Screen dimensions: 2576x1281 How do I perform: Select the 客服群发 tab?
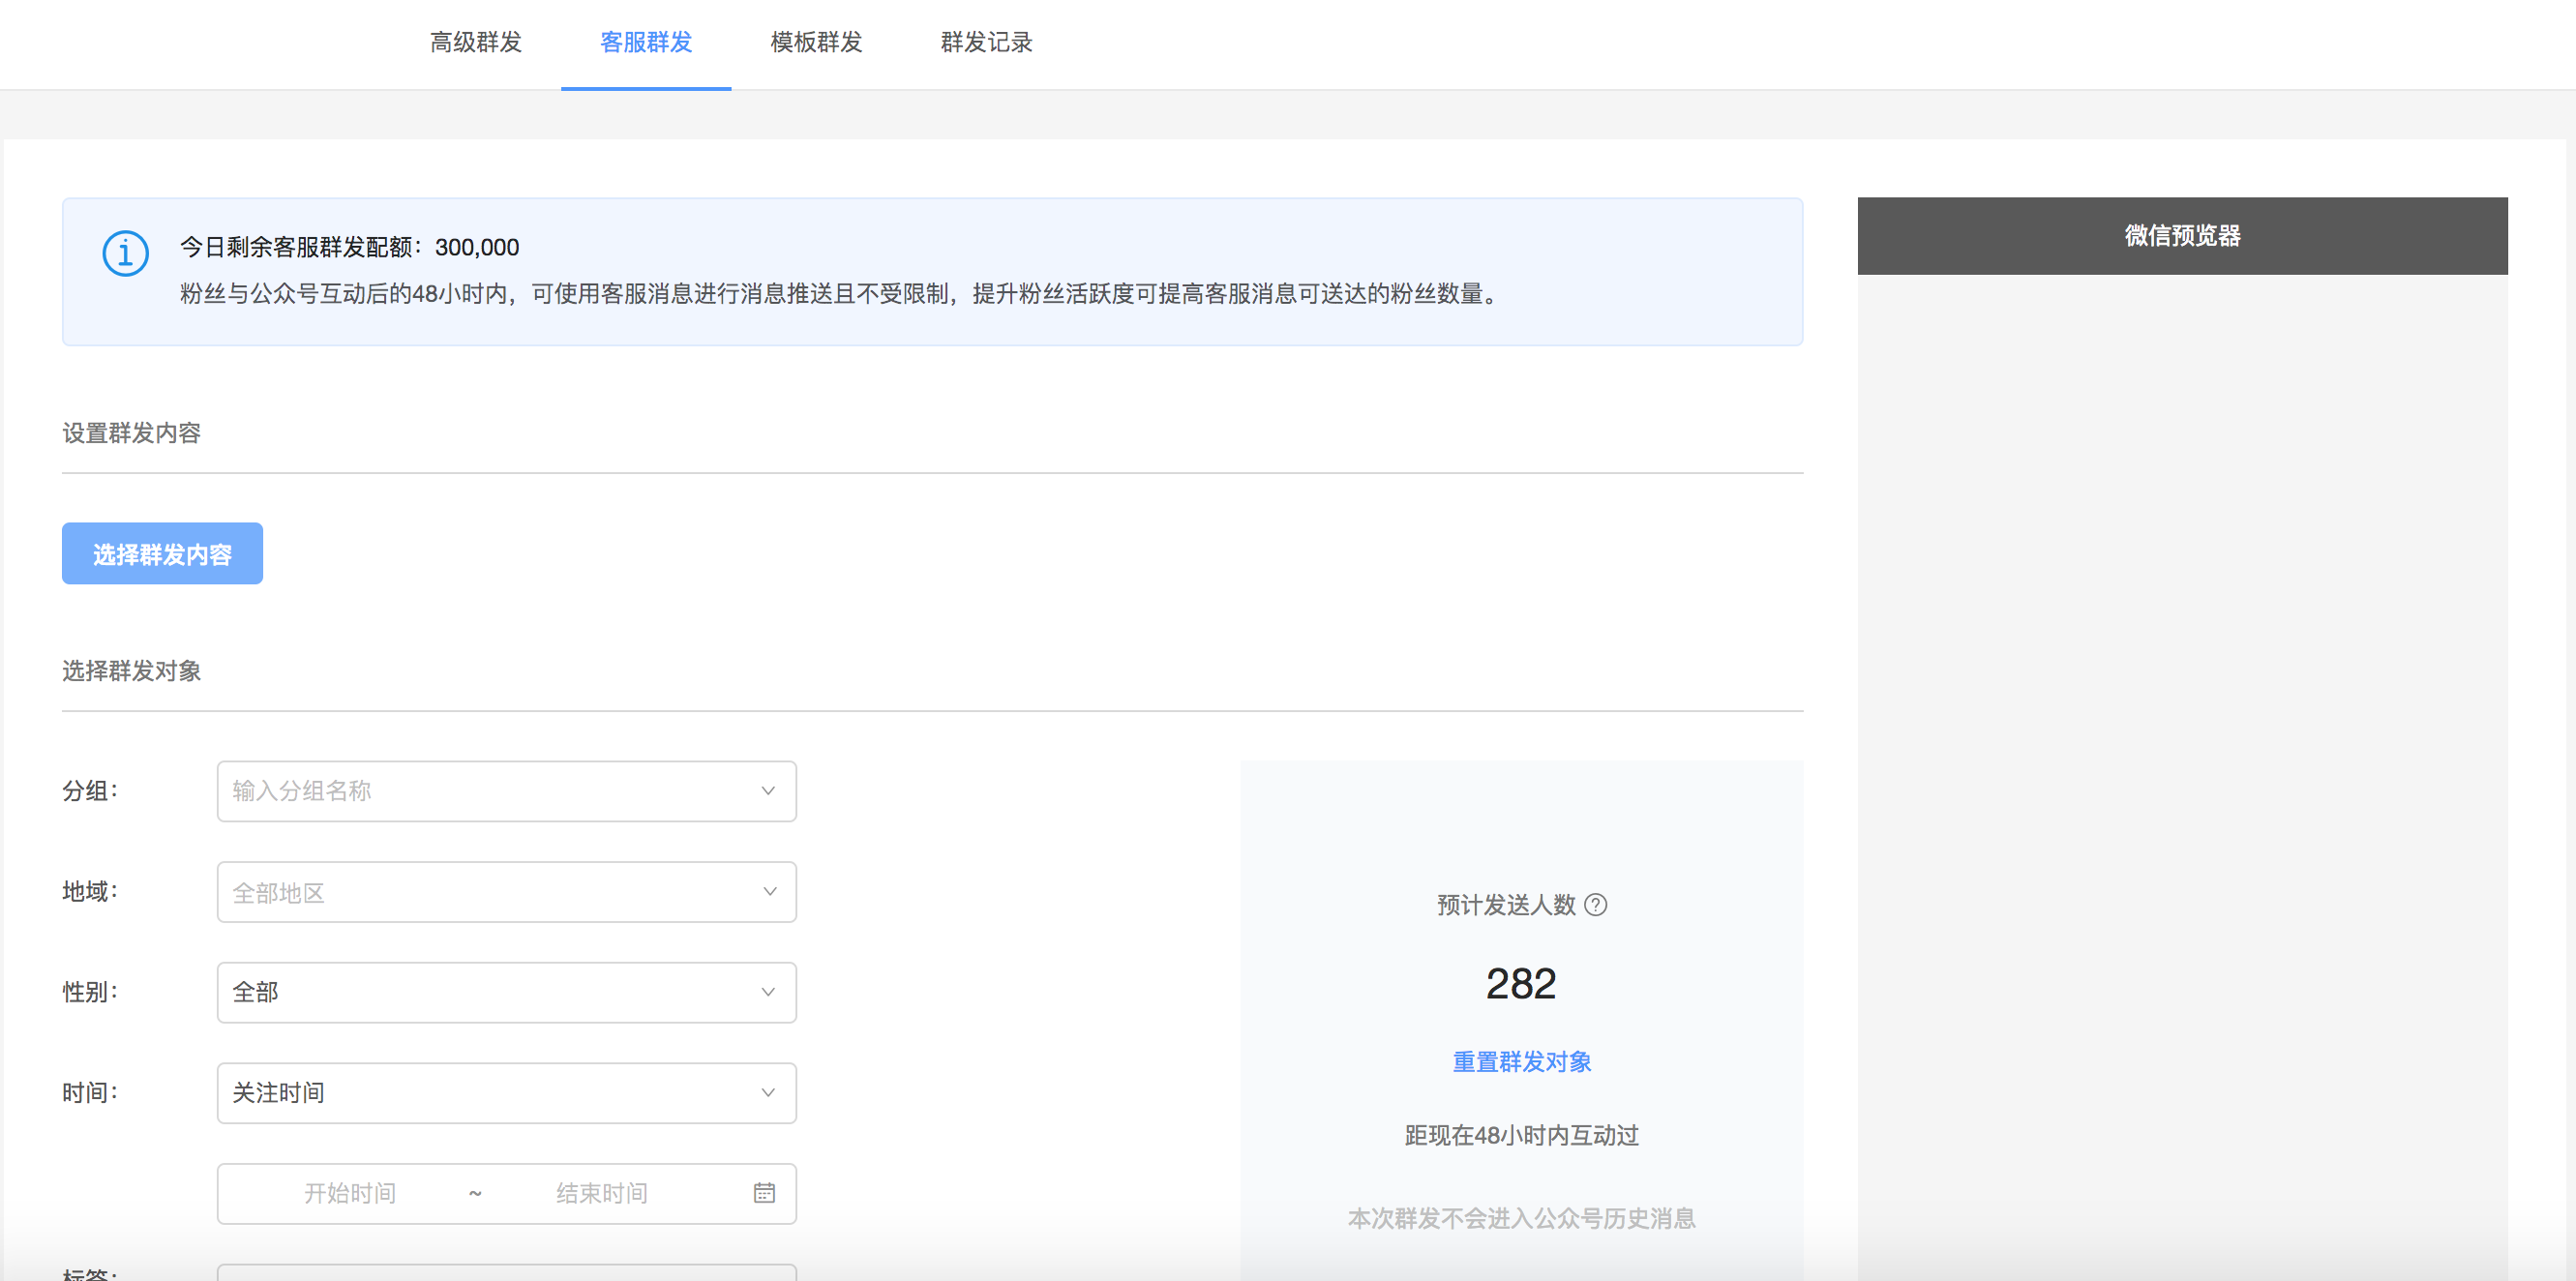click(646, 42)
